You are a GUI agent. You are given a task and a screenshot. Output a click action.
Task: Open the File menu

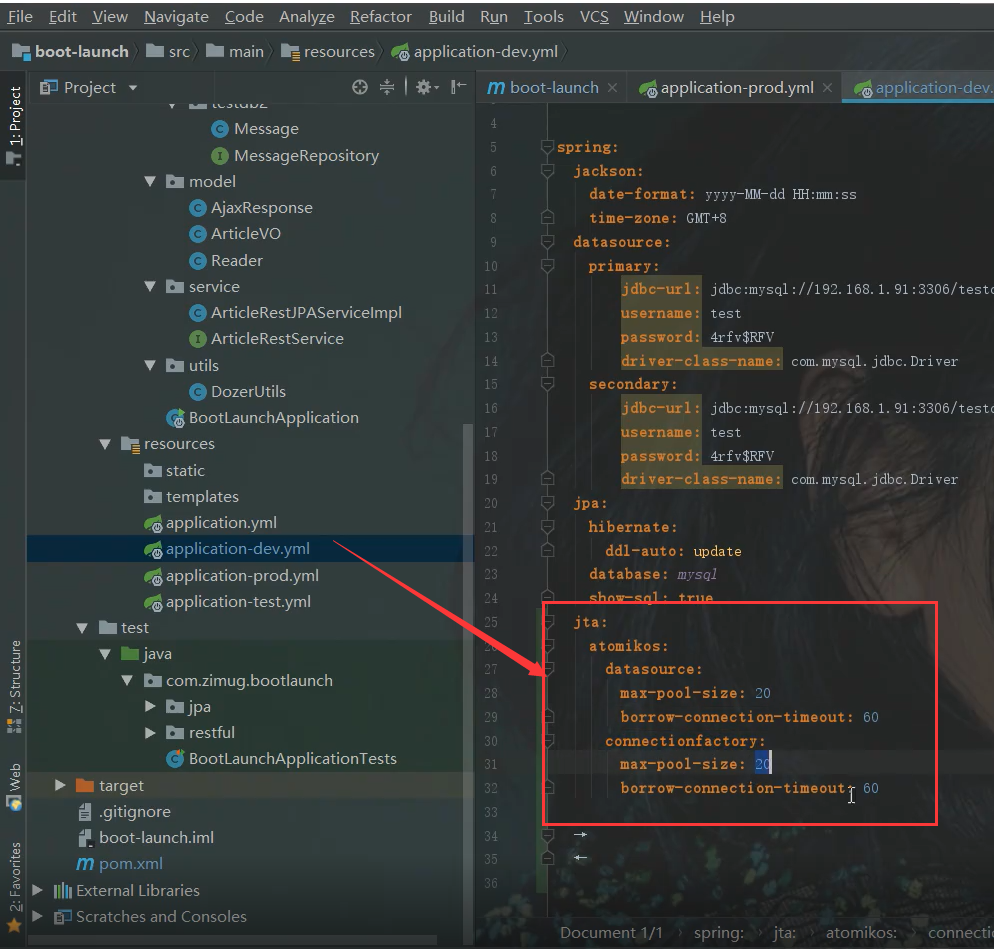[x=20, y=16]
